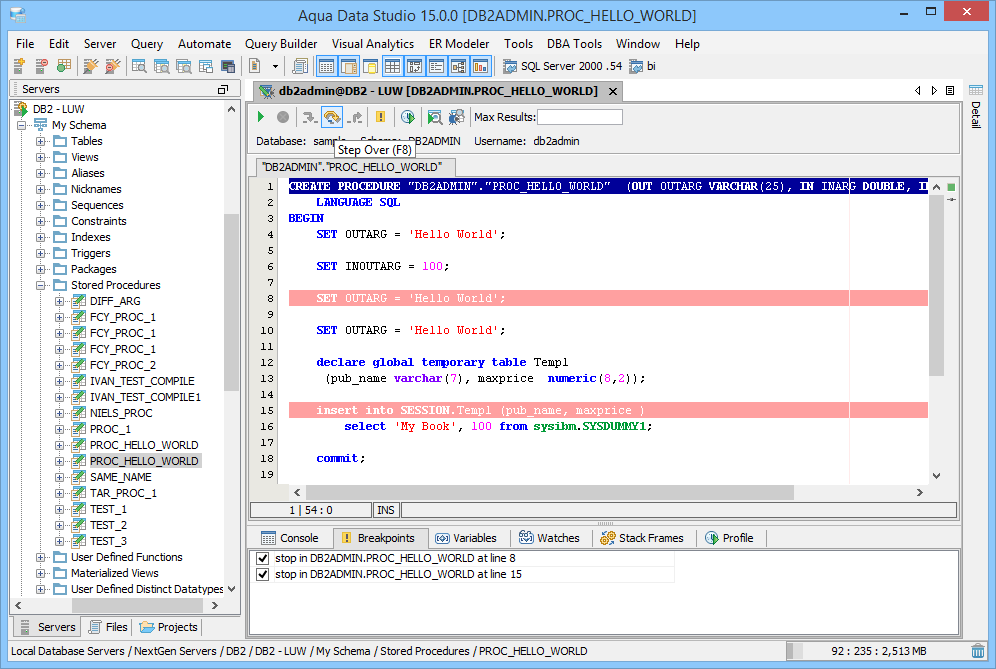Toggle the diagram layout icon beside the chart icon
Viewport: 996px width, 669px height.
click(x=459, y=65)
